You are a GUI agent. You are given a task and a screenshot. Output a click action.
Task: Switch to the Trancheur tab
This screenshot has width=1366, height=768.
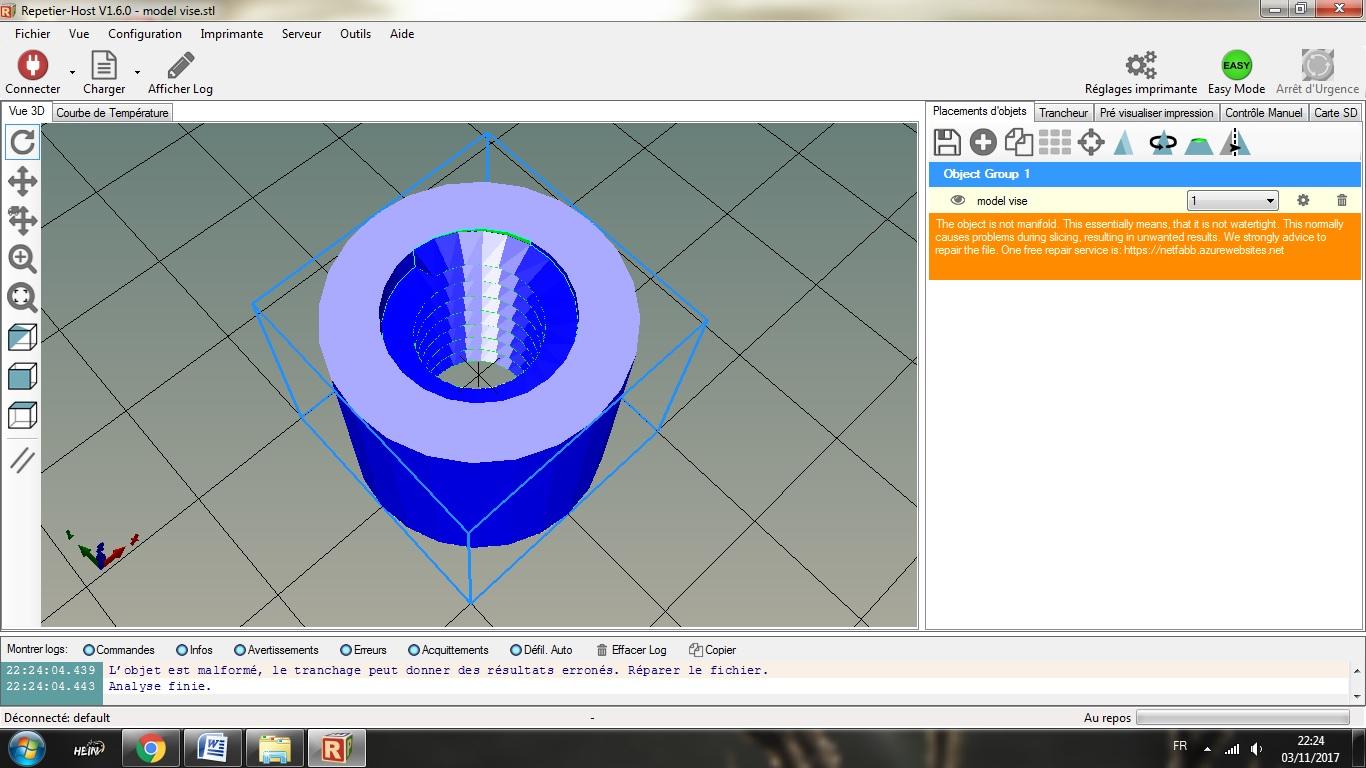(x=1063, y=113)
